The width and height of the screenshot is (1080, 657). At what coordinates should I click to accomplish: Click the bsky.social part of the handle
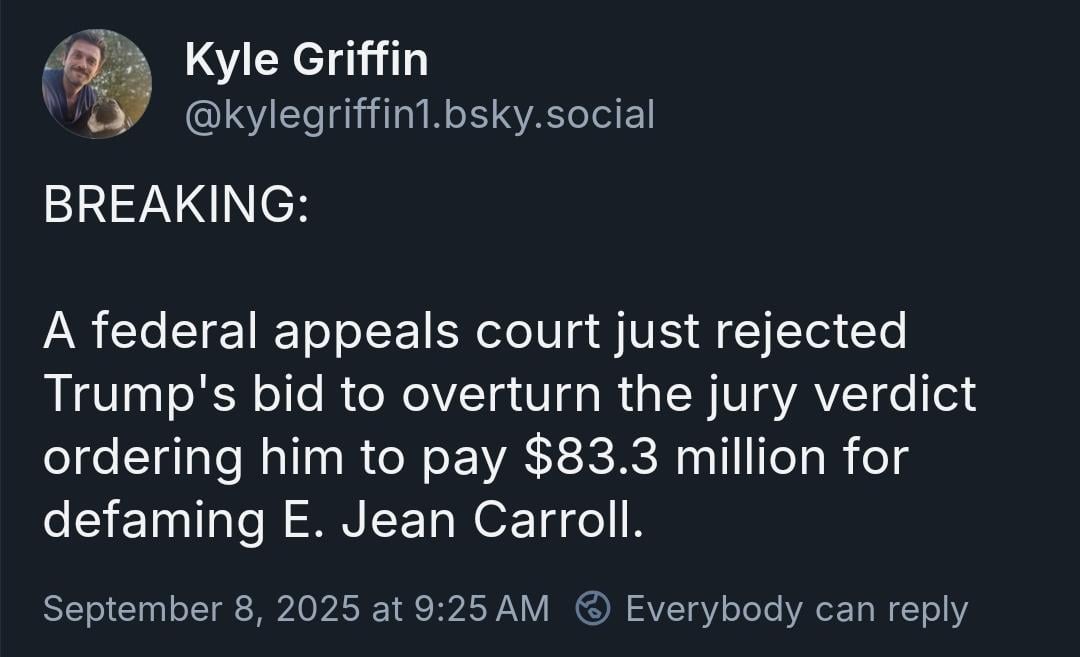550,114
